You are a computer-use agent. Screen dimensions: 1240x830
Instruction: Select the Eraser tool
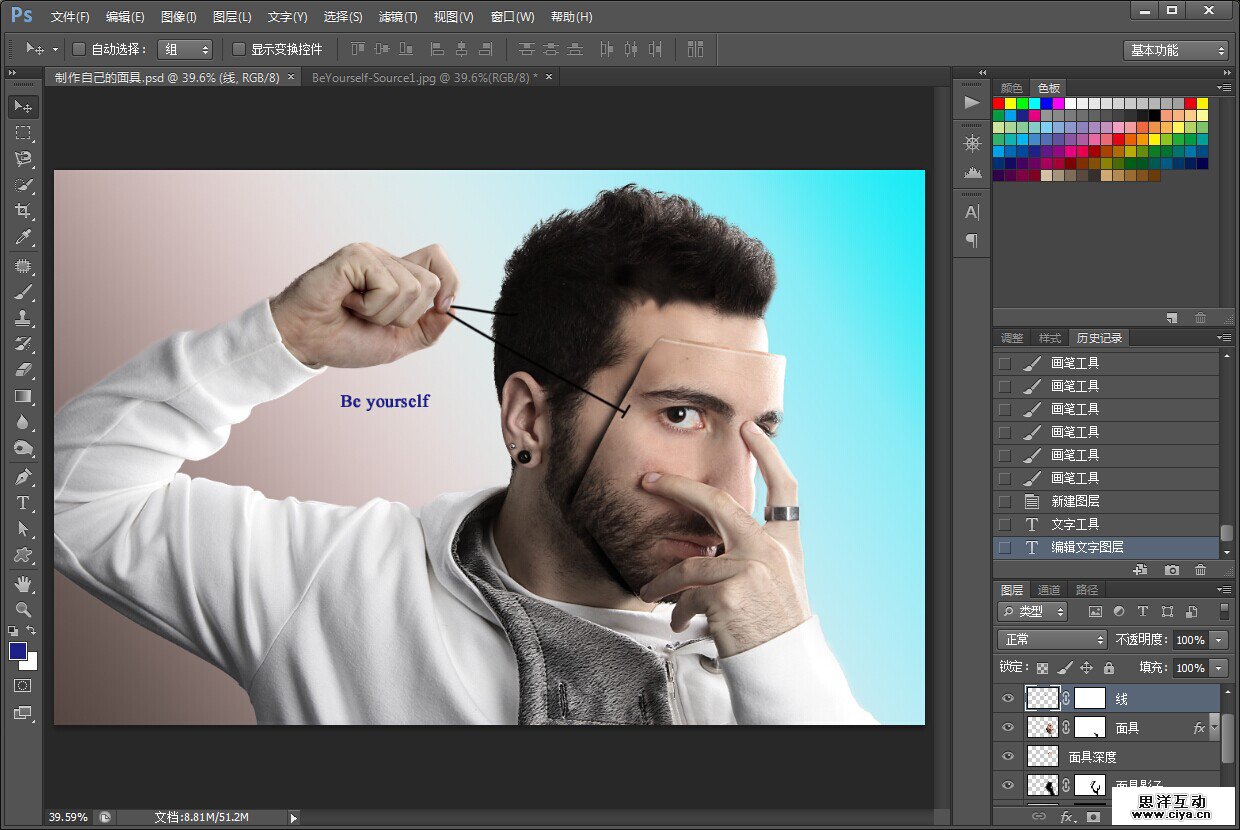click(x=23, y=370)
